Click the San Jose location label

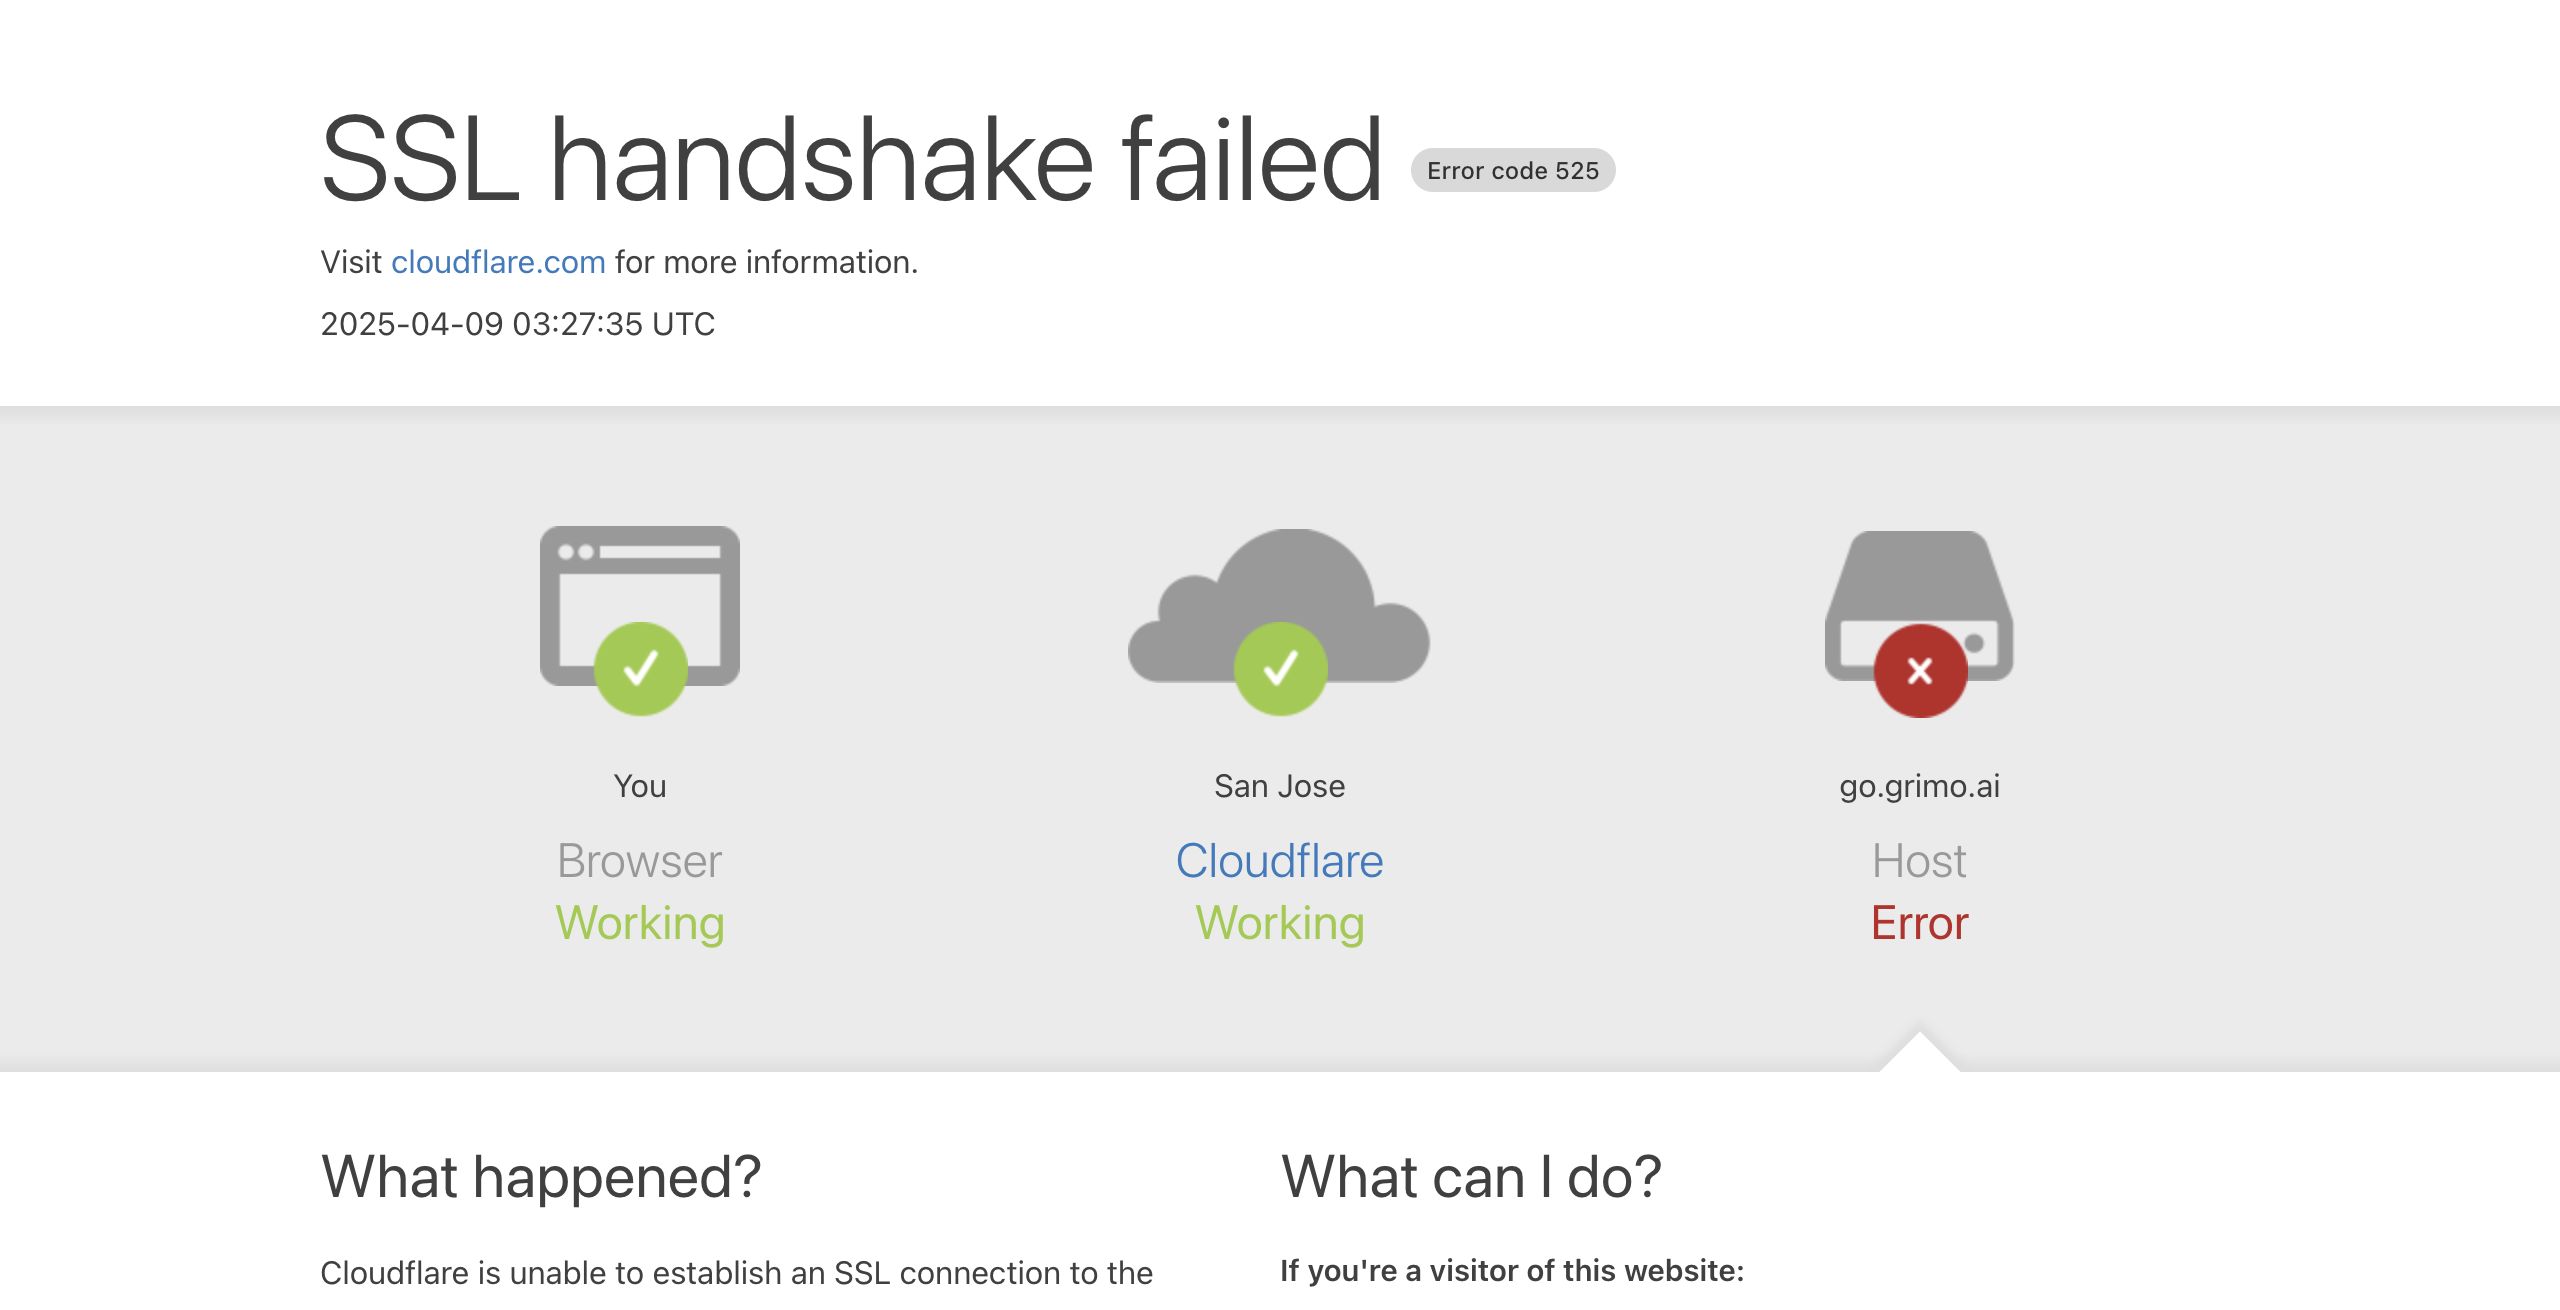coord(1279,786)
